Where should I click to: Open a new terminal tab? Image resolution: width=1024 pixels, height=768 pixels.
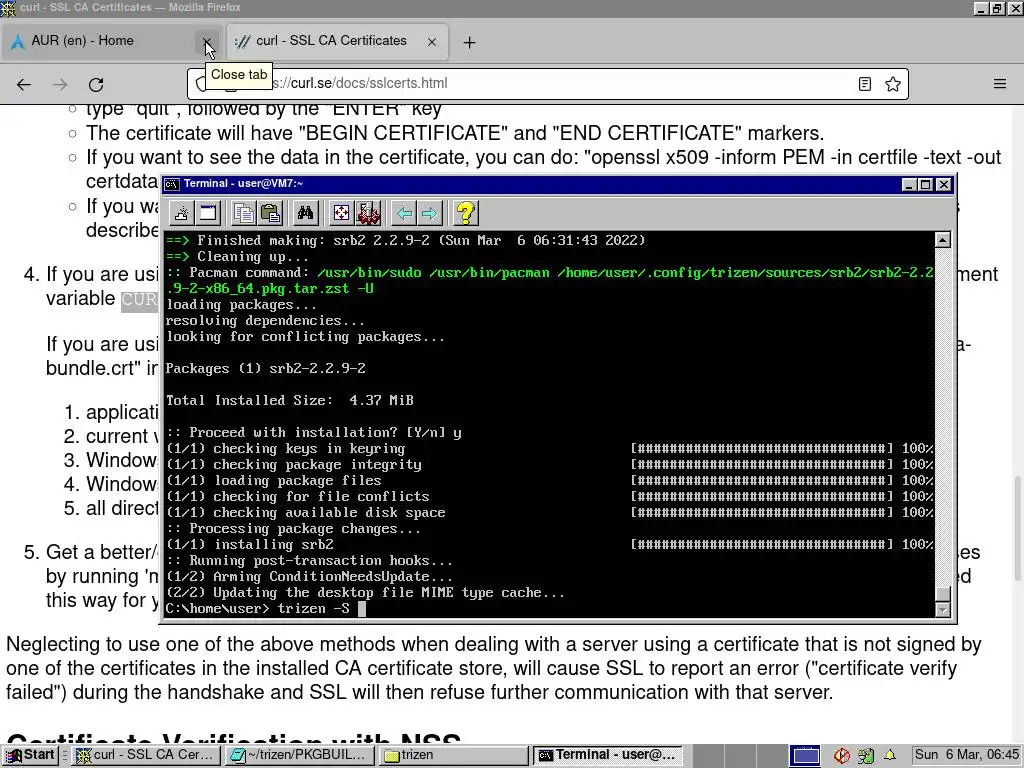(181, 213)
